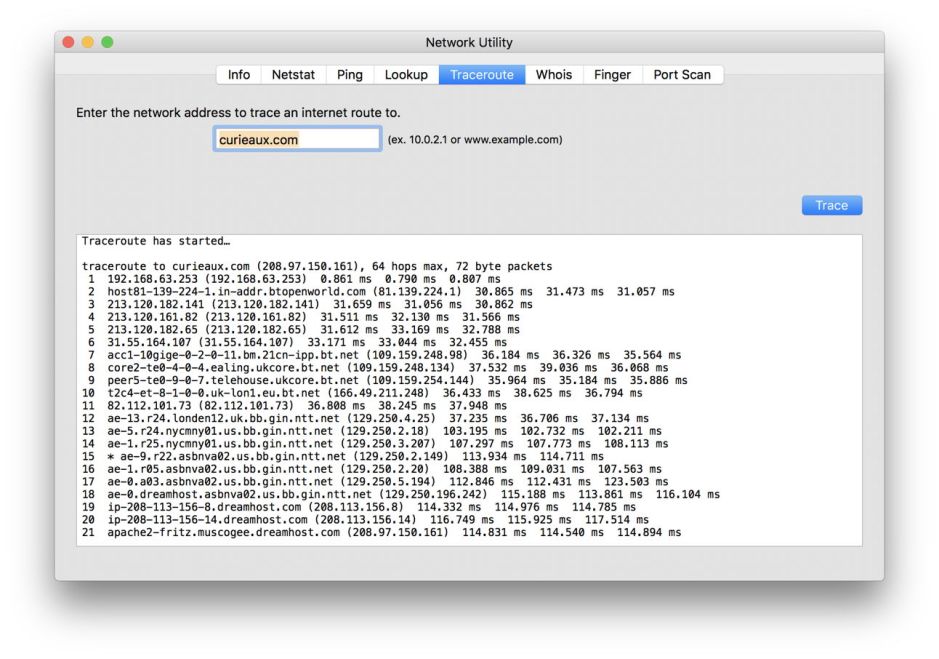This screenshot has height=659, width=939.
Task: Click the Network Utility title bar
Action: point(469,43)
